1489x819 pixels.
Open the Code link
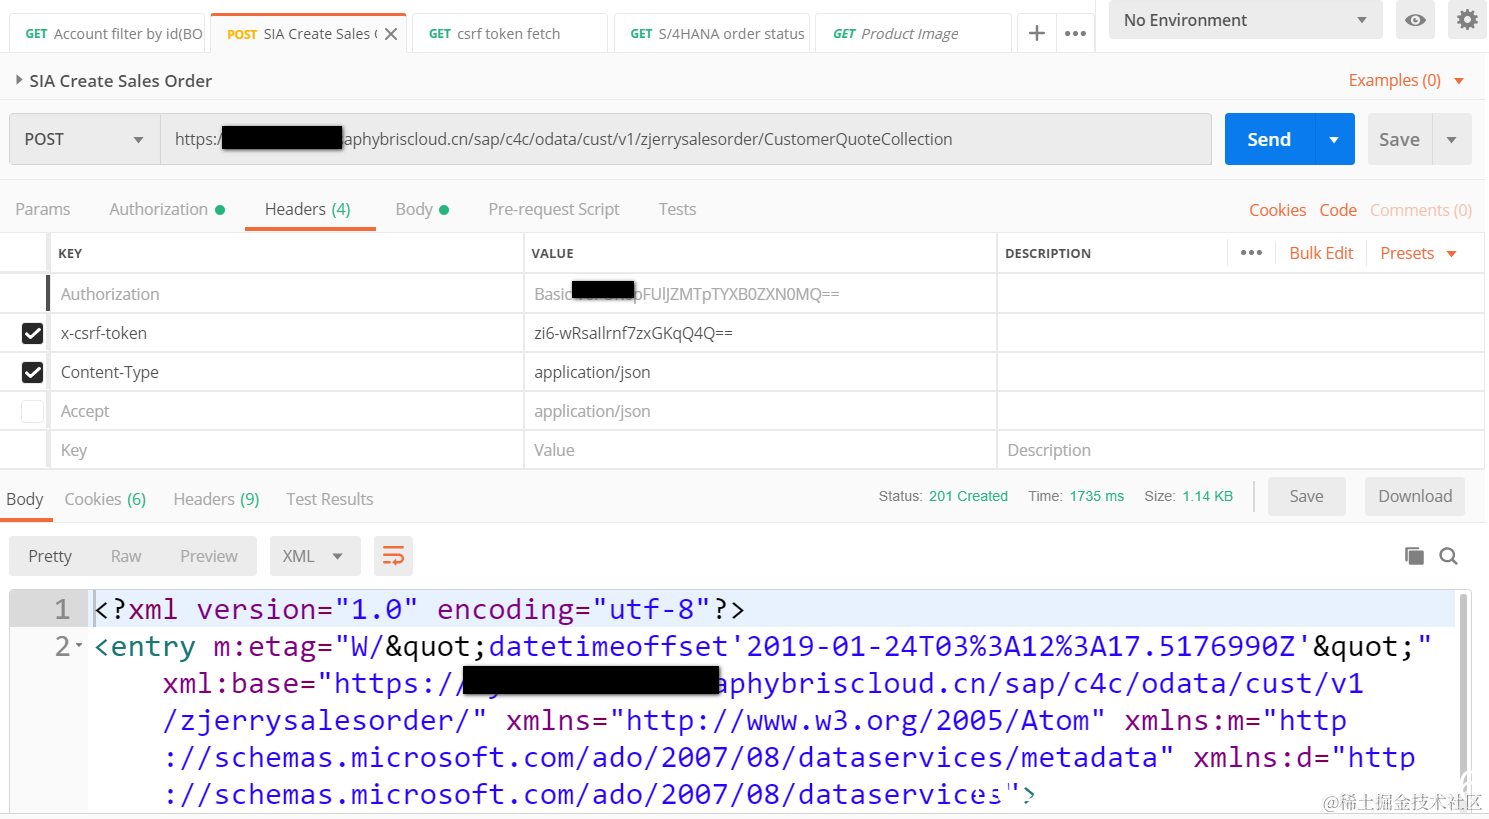coord(1338,210)
